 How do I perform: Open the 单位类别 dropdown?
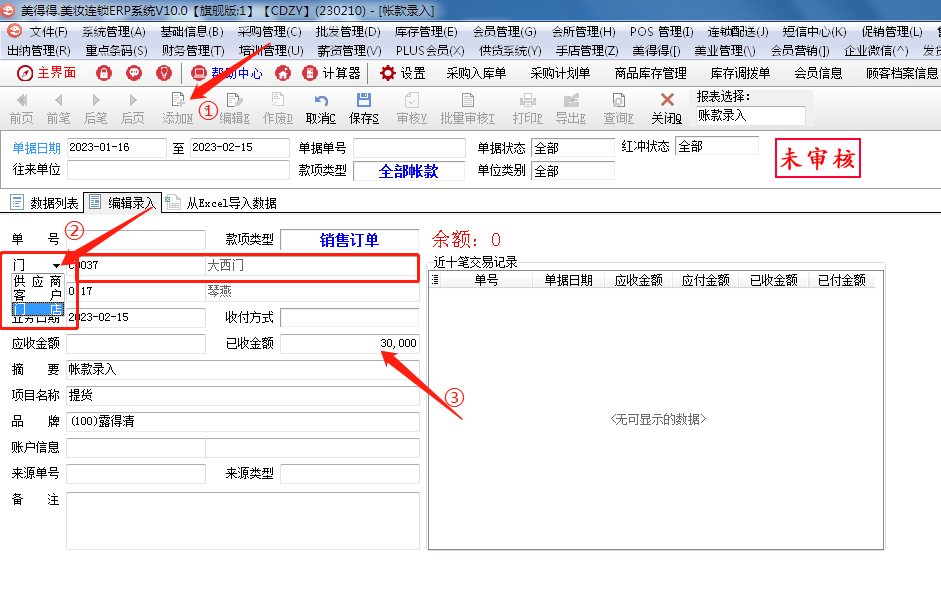click(x=573, y=171)
